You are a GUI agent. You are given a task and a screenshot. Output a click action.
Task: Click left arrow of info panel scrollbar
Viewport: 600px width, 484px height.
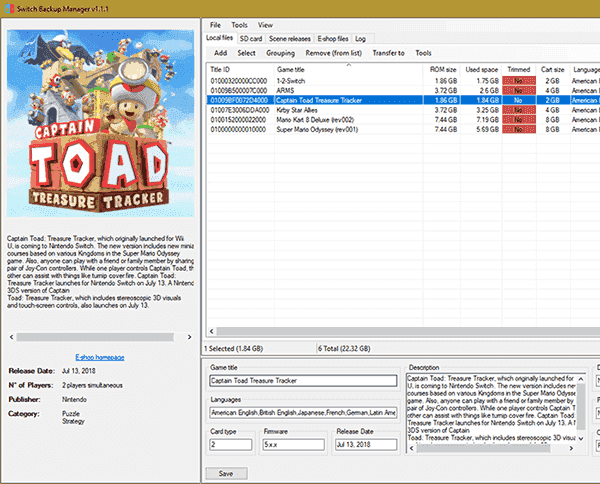point(11,337)
